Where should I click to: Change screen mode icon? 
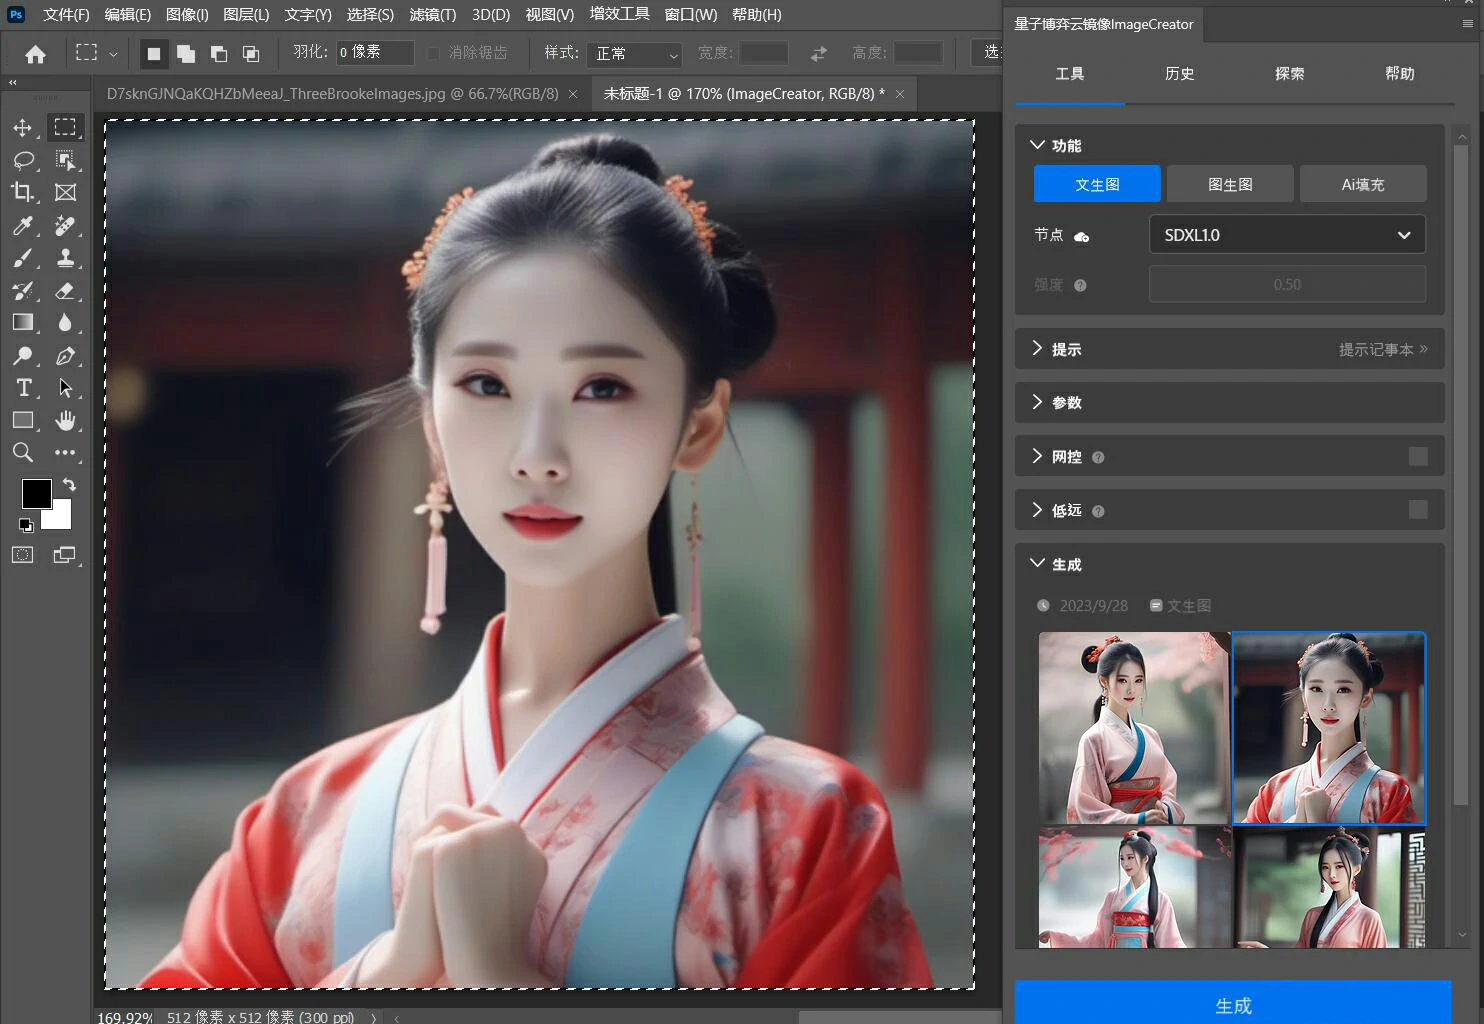[65, 555]
